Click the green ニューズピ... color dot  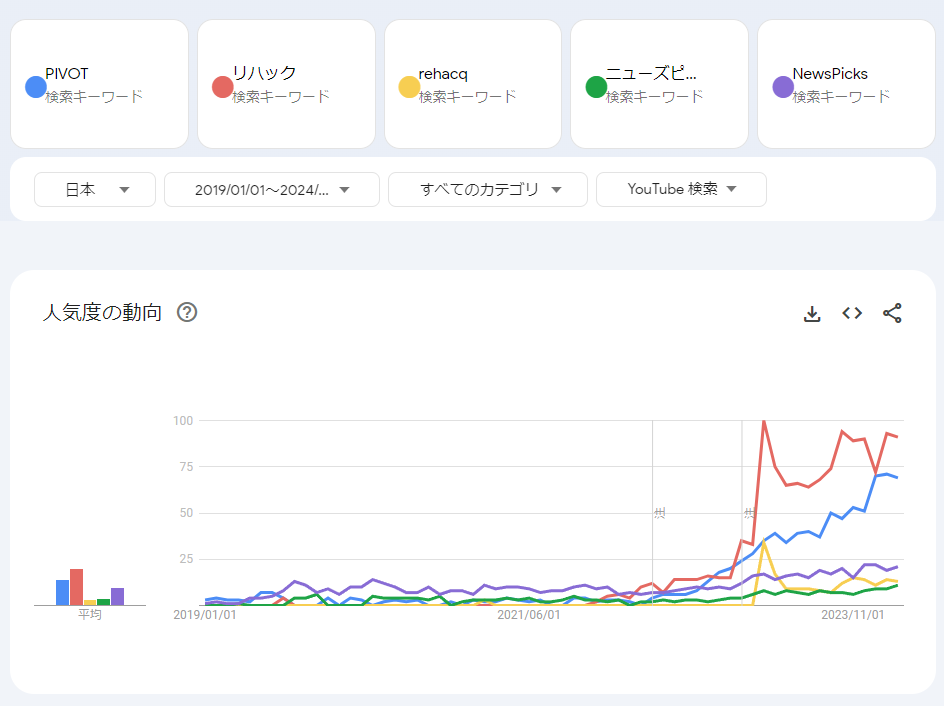pyautogui.click(x=596, y=87)
